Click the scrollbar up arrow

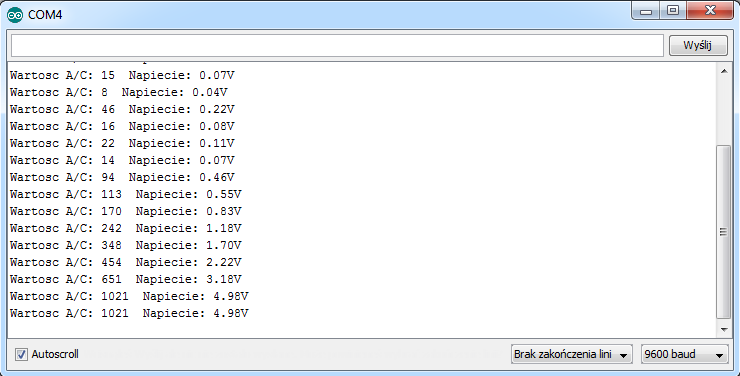click(724, 71)
